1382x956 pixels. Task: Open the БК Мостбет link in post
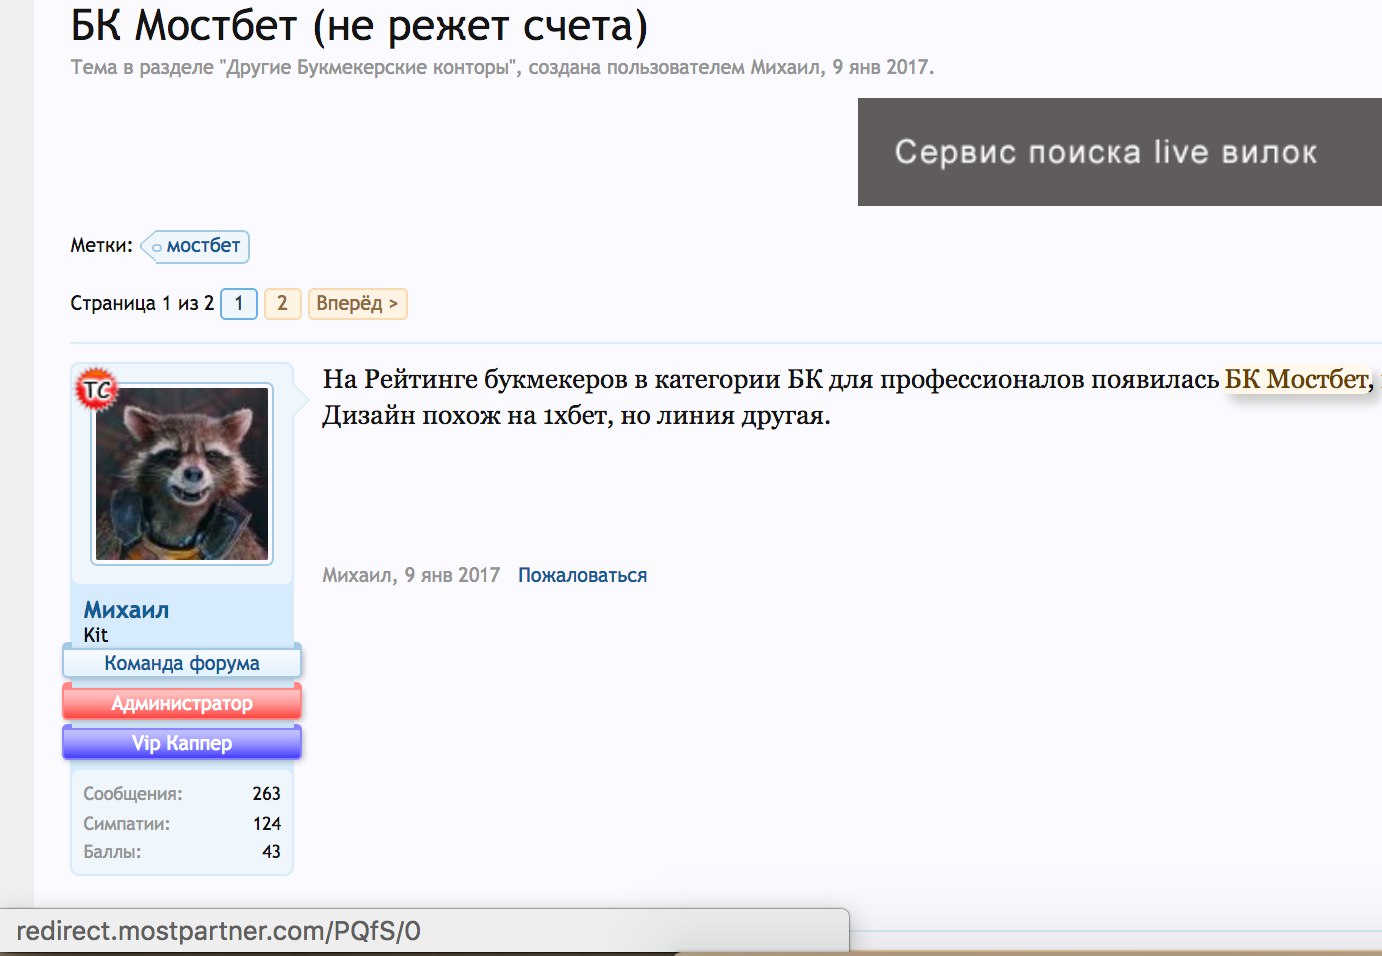(1296, 380)
